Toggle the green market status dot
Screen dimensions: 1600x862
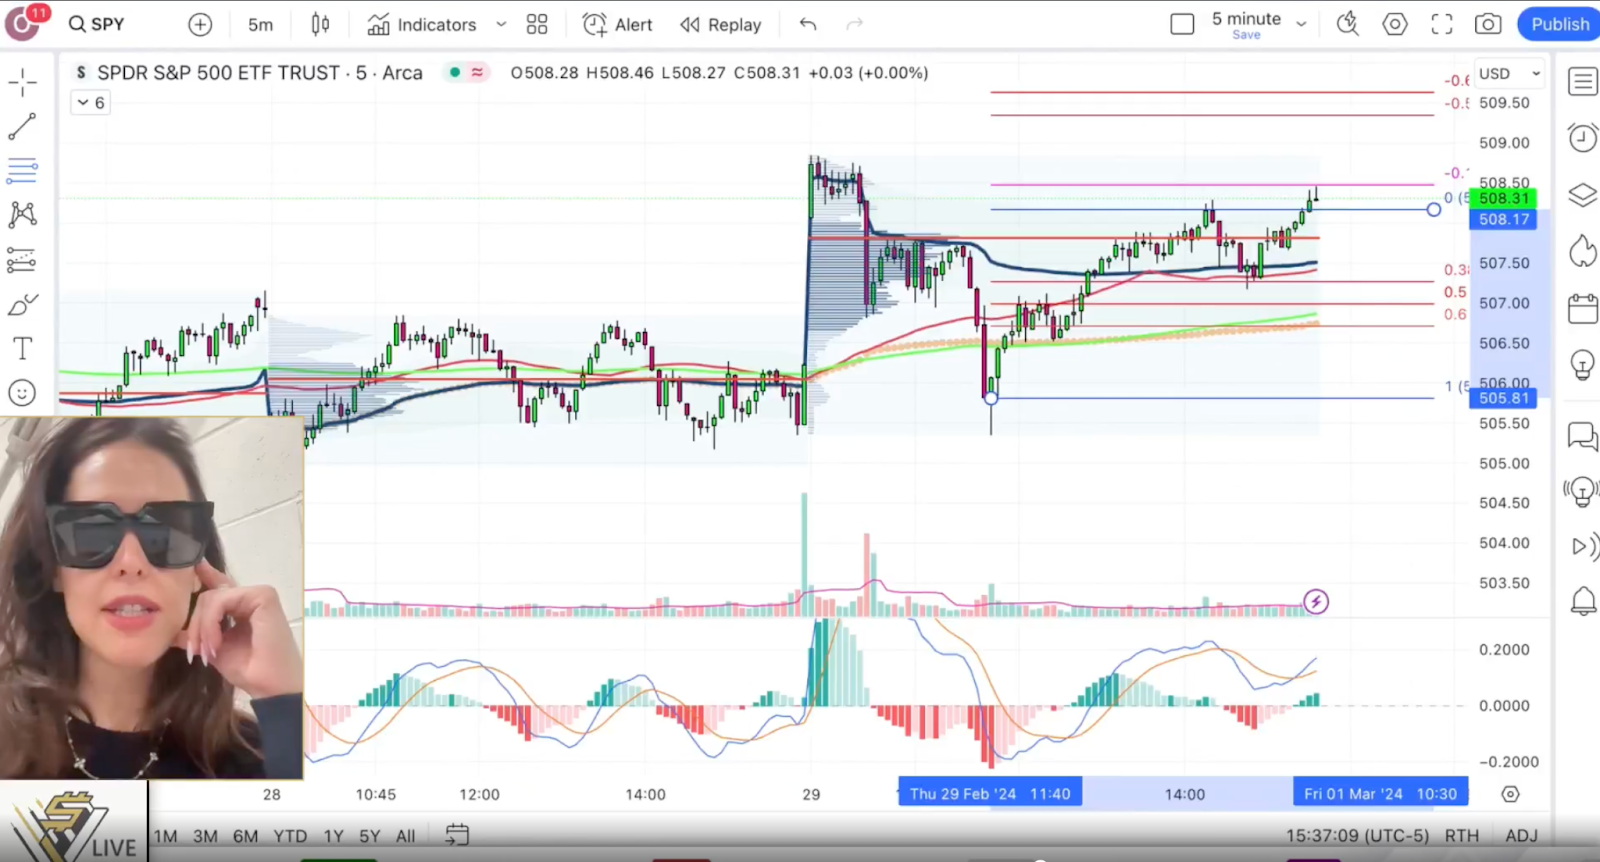(455, 72)
